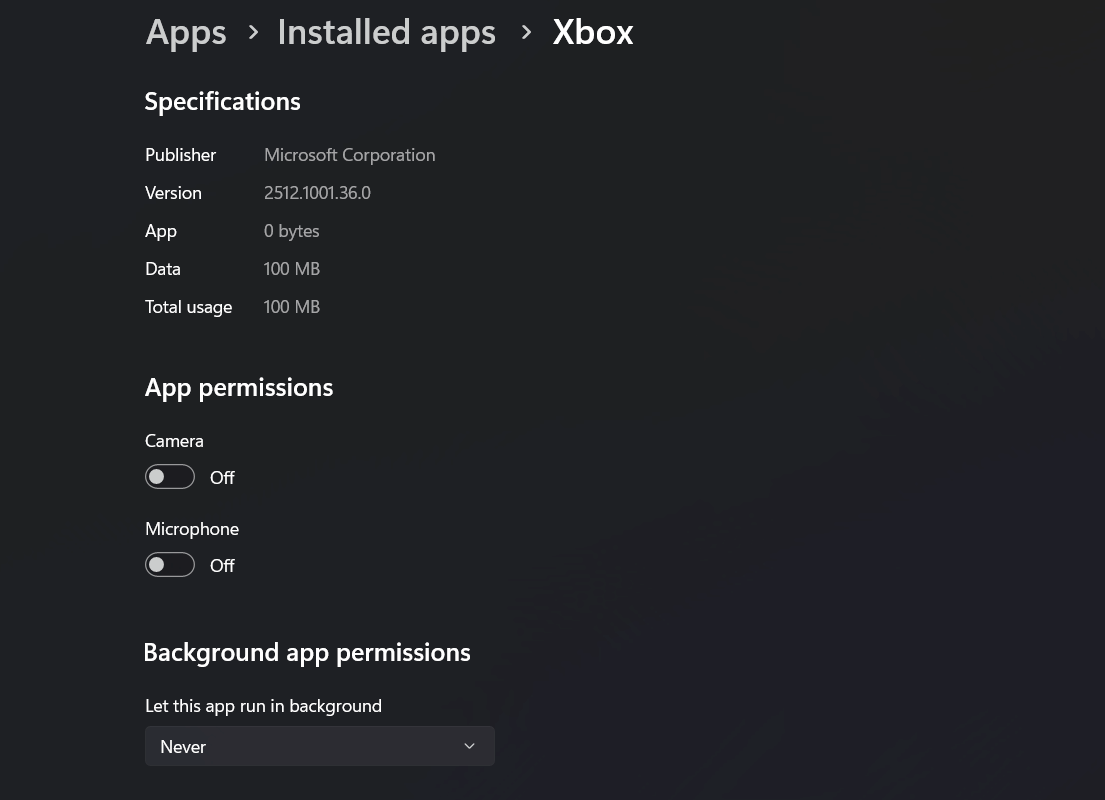The image size is (1105, 800).
Task: Click the Background app permissions heading
Action: pyautogui.click(x=307, y=652)
